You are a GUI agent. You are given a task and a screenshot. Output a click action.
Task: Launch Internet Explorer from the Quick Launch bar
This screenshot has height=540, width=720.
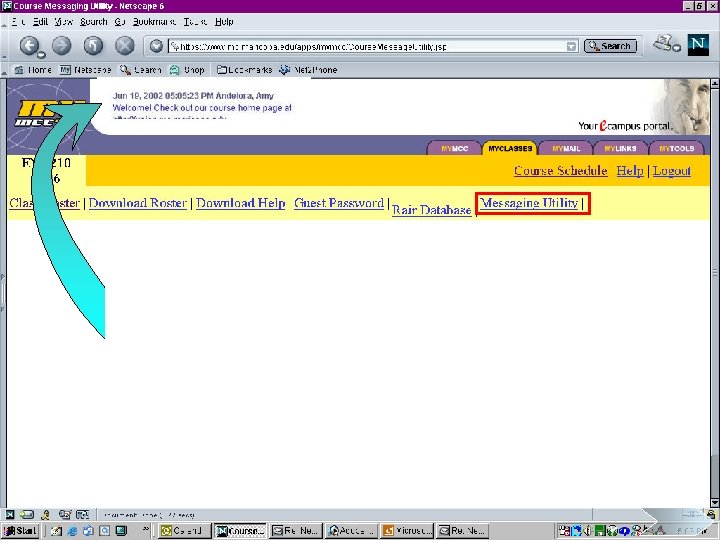click(x=72, y=531)
